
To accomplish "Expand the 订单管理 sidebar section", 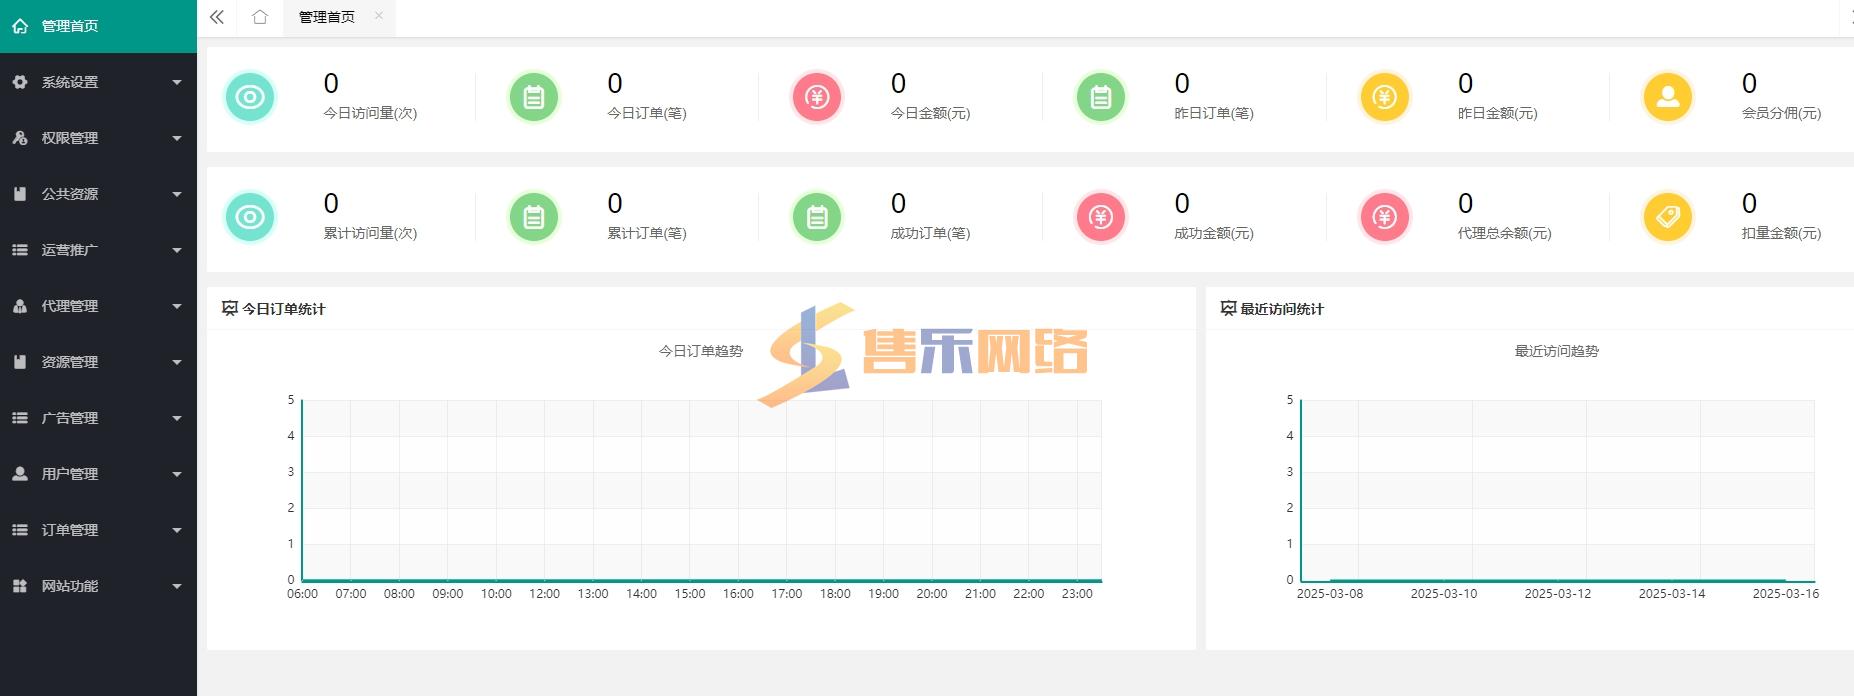I will point(97,530).
